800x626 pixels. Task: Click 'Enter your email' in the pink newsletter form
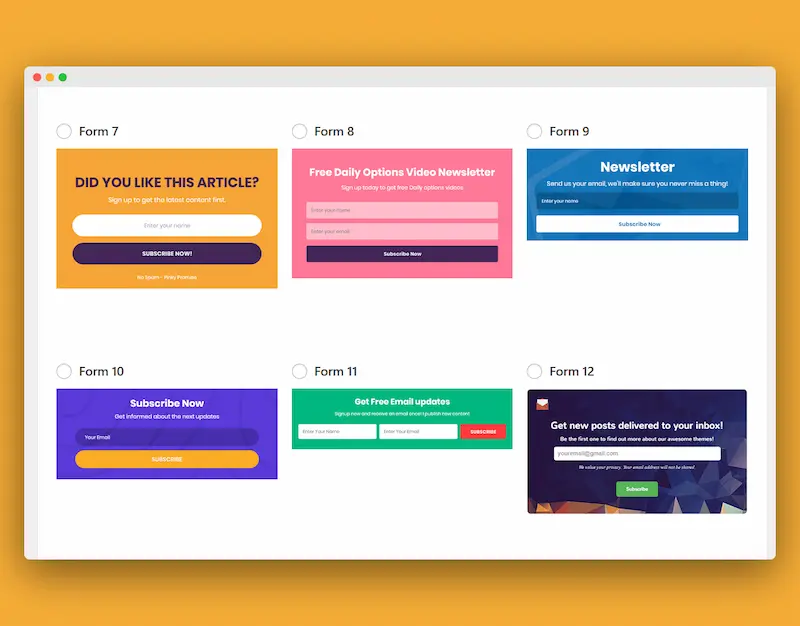pyautogui.click(x=401, y=233)
